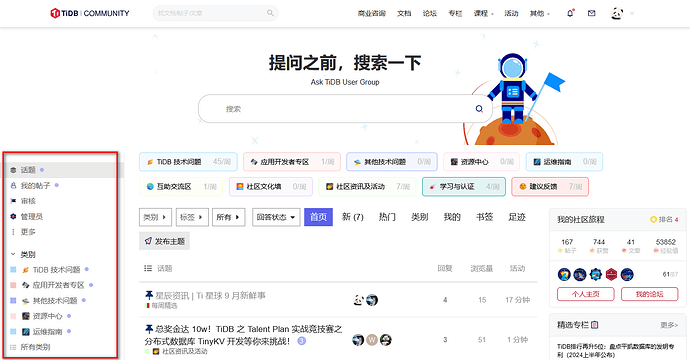Click the pin icon on 星辰资讯 topic
The image size is (690, 360).
point(149,295)
